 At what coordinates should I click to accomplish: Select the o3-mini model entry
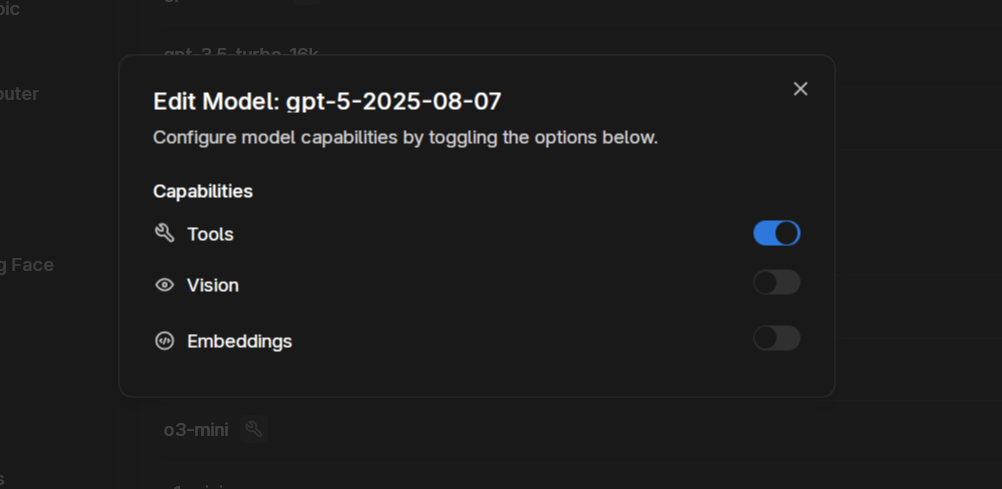coord(196,429)
